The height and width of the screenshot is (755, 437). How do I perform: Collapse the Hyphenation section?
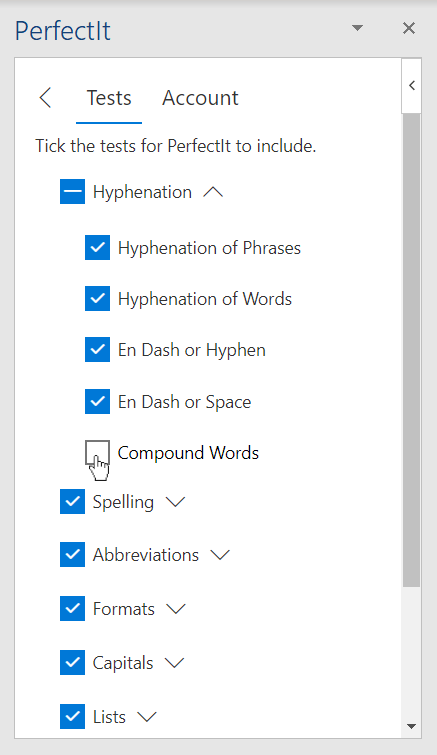[213, 192]
